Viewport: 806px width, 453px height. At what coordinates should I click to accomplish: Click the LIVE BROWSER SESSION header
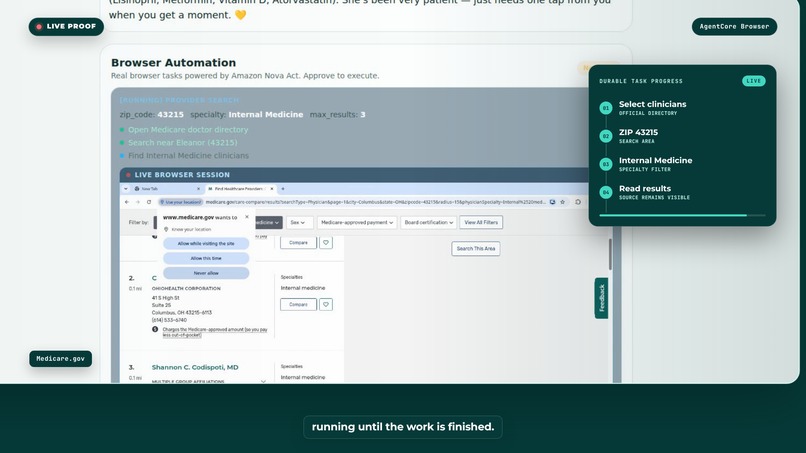click(x=182, y=175)
